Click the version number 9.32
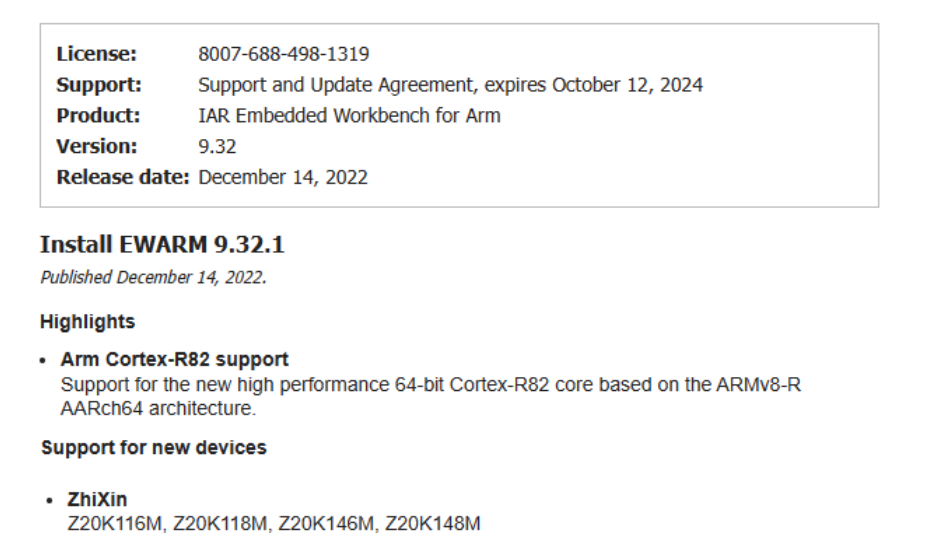 coord(217,147)
